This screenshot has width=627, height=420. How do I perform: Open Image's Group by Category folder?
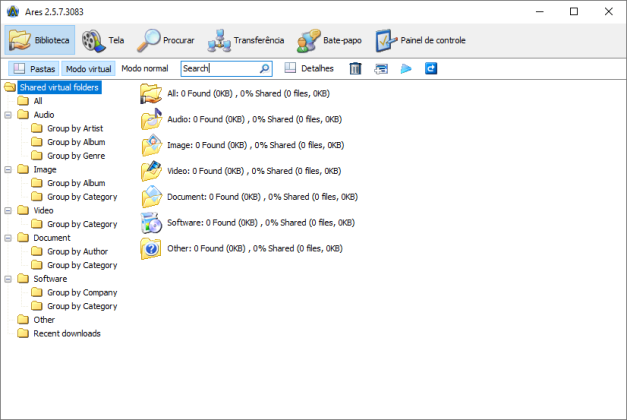tap(82, 197)
